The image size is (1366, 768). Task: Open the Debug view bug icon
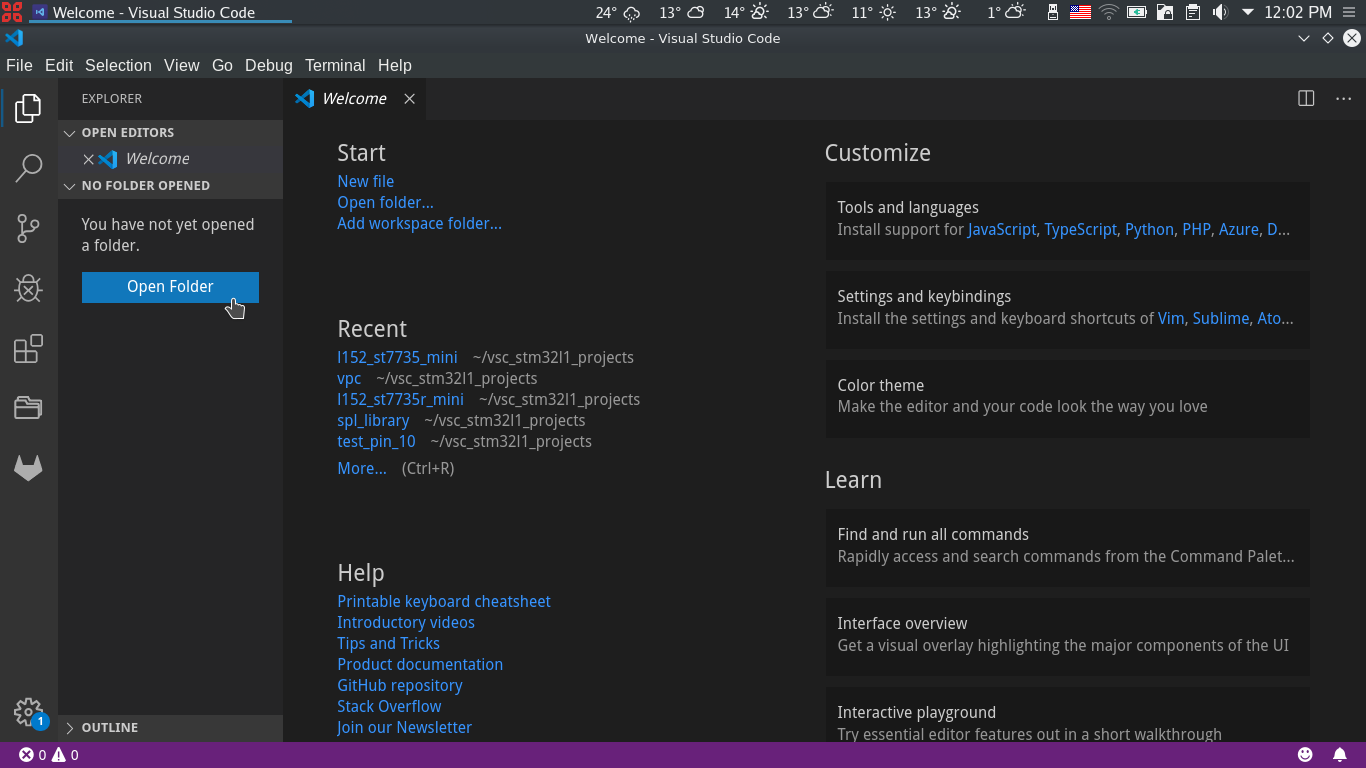point(28,289)
